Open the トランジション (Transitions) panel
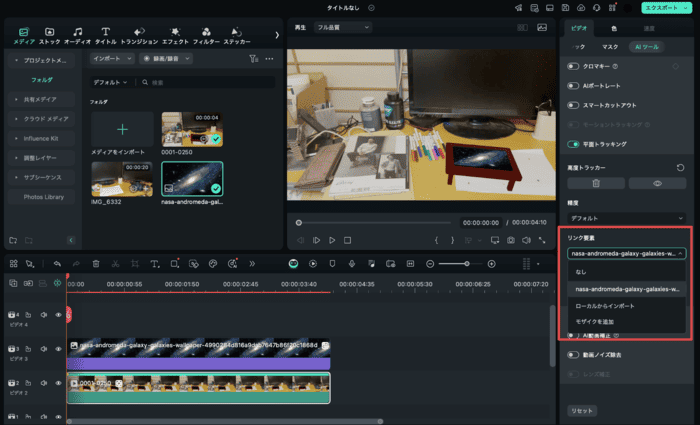Image resolution: width=700 pixels, height=425 pixels. (x=141, y=35)
